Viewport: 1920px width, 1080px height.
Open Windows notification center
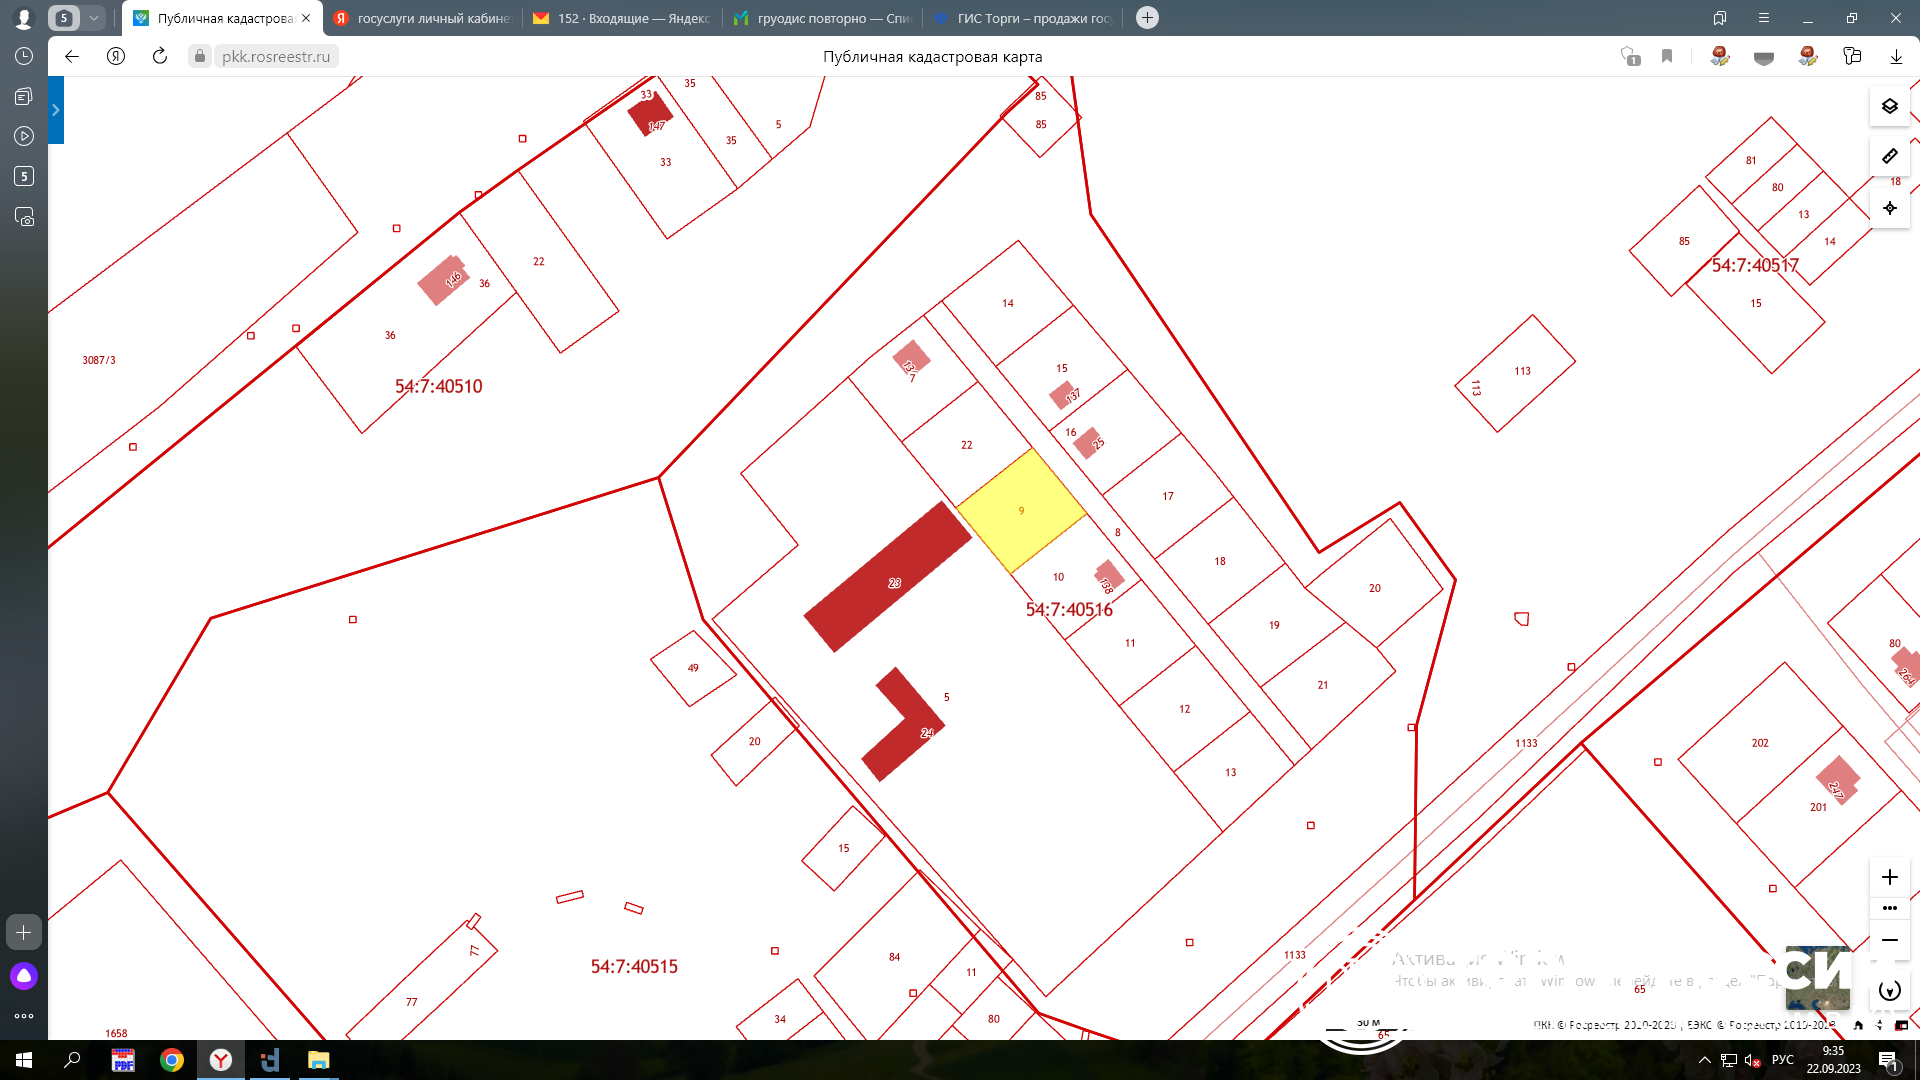coord(1889,1060)
